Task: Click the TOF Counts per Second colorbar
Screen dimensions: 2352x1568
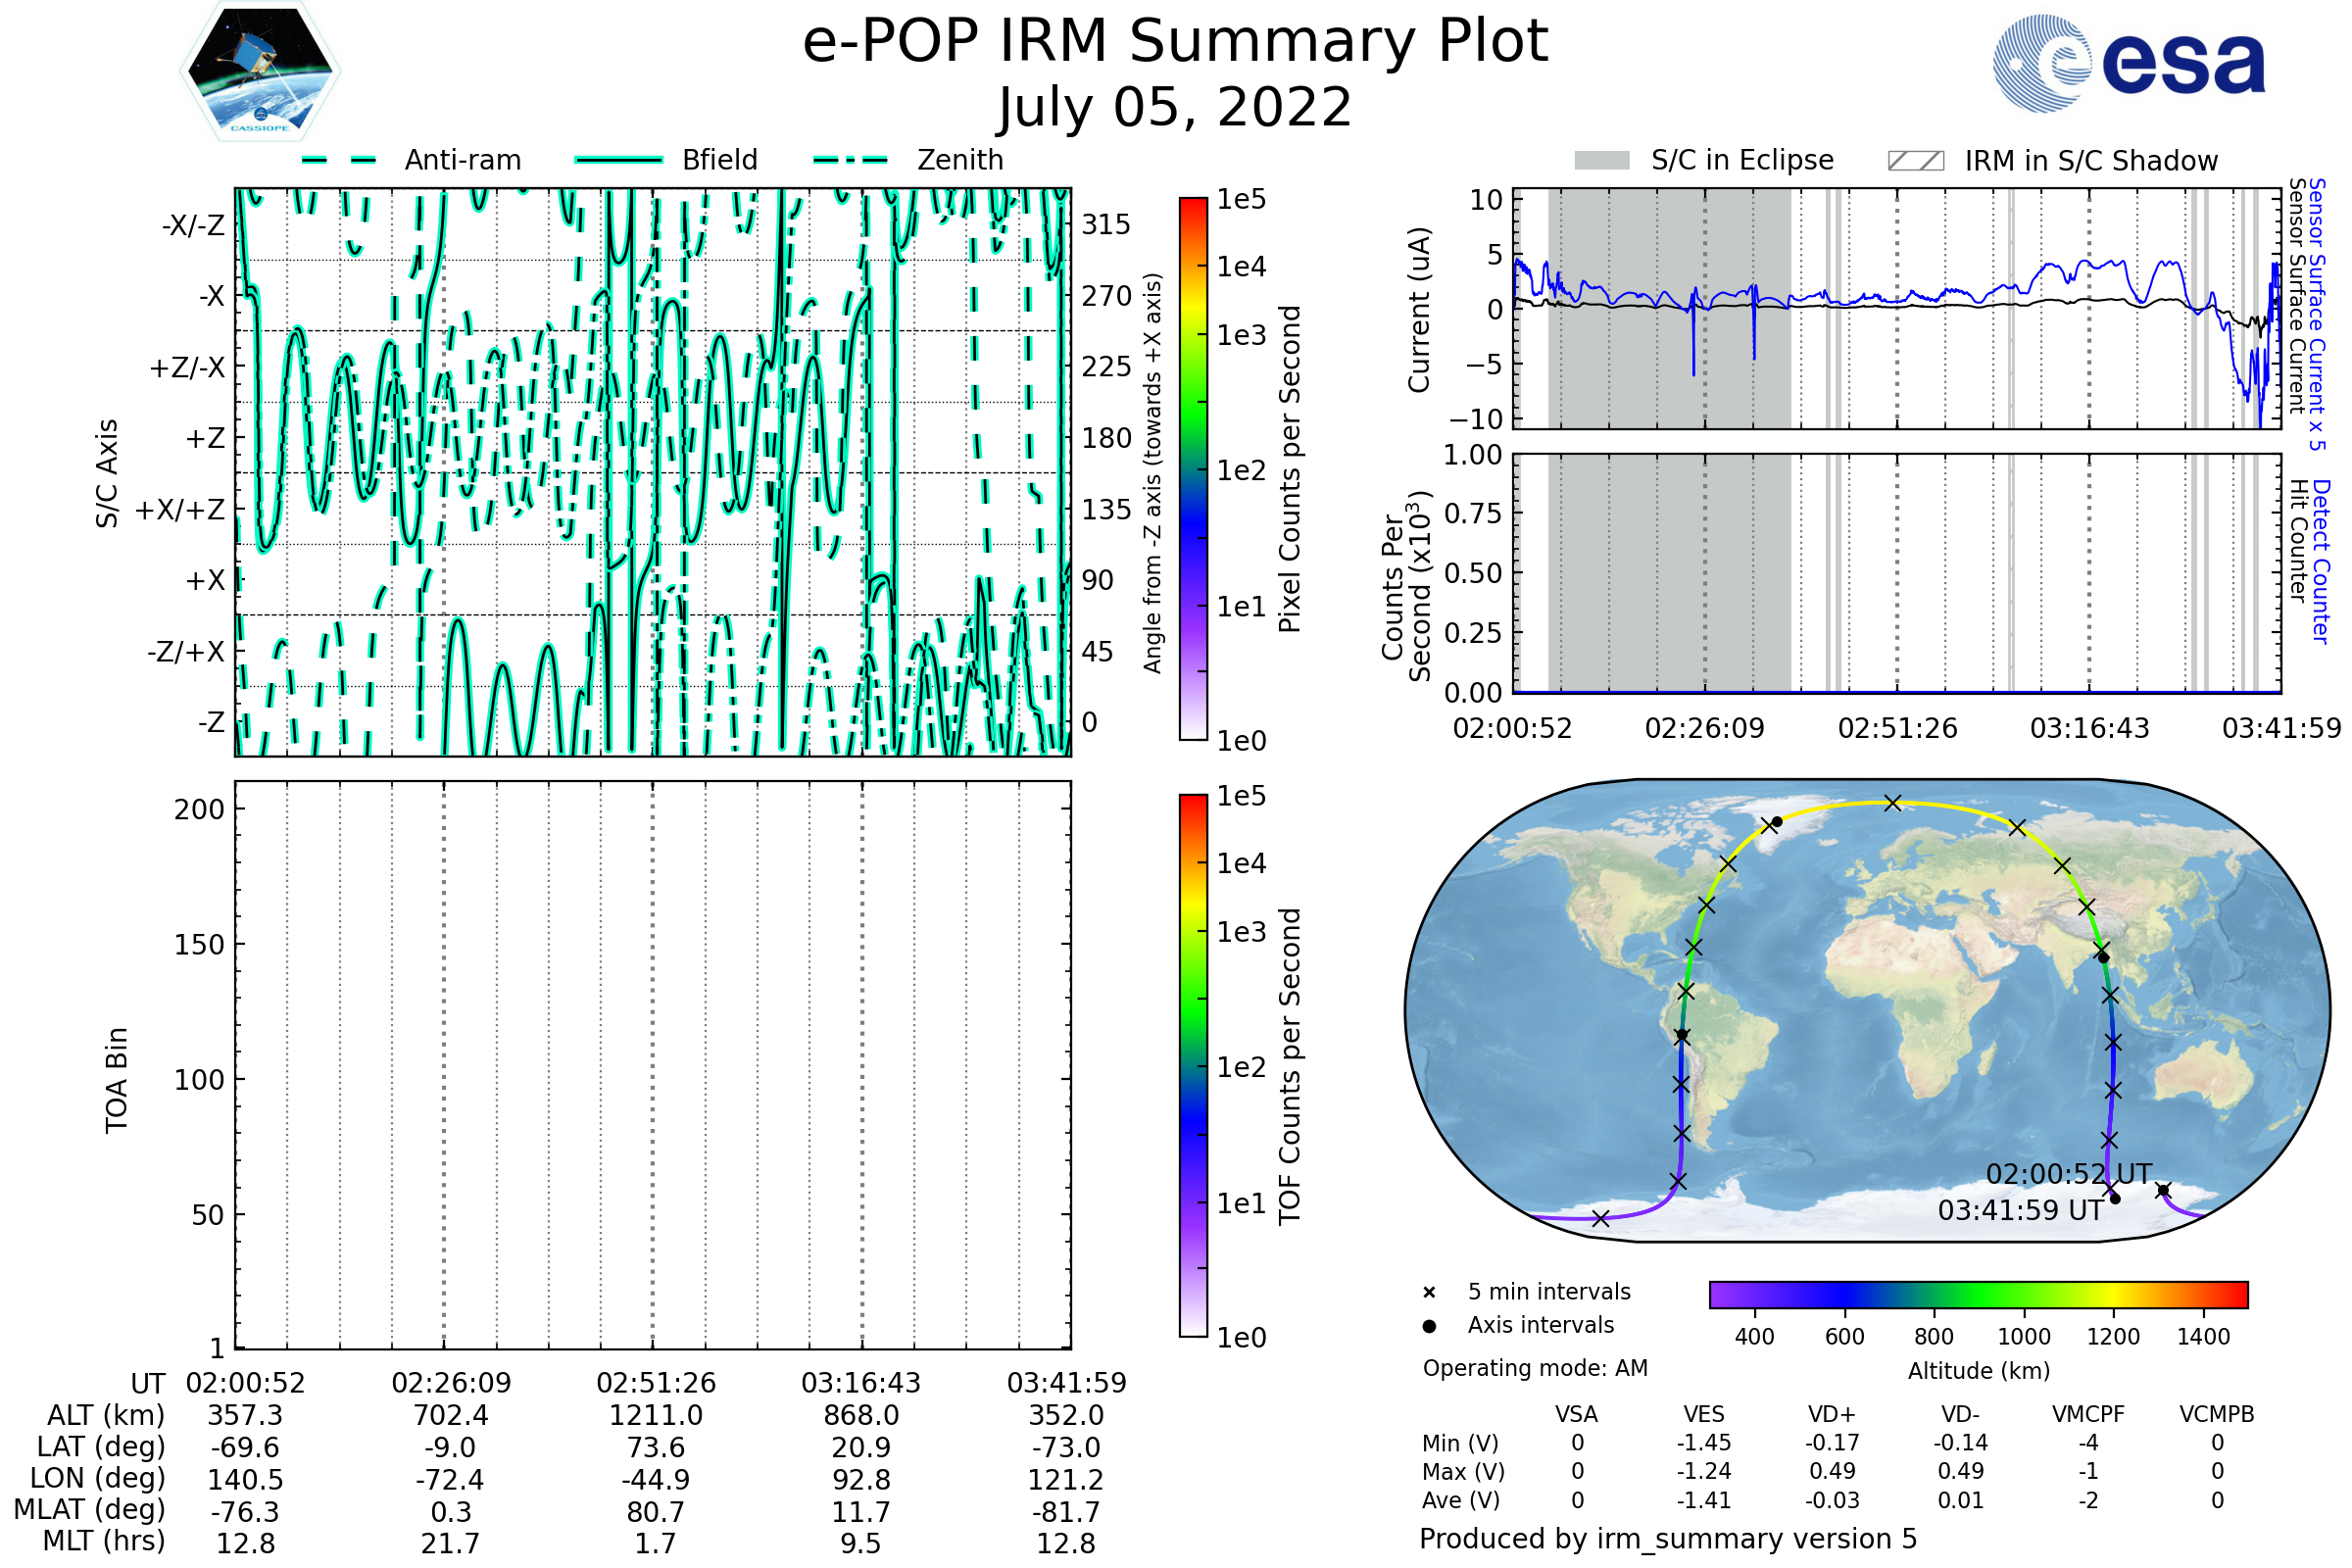Action: [1193, 1065]
